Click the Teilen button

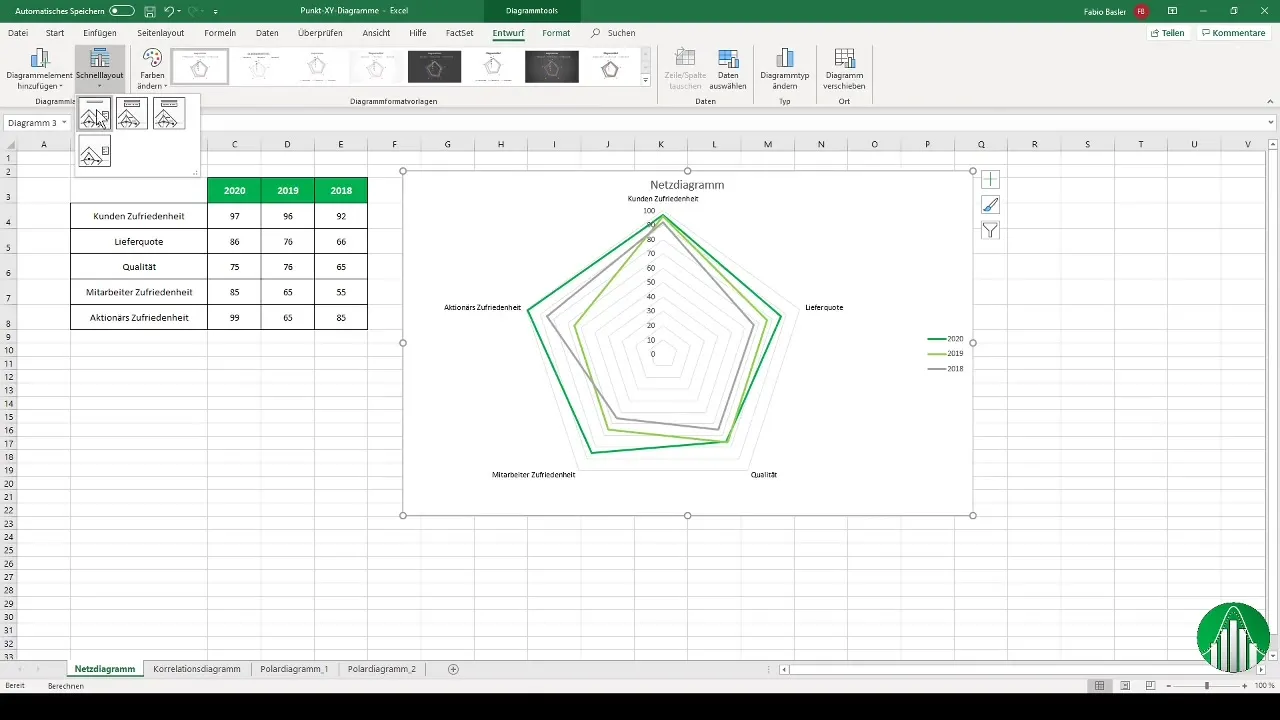pyautogui.click(x=1168, y=33)
